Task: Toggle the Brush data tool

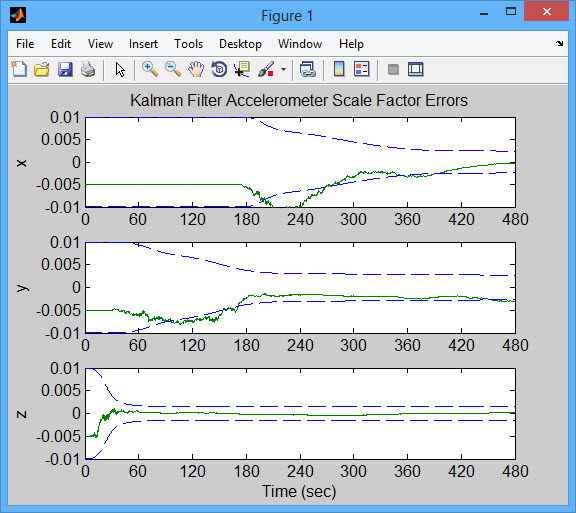Action: 266,69
